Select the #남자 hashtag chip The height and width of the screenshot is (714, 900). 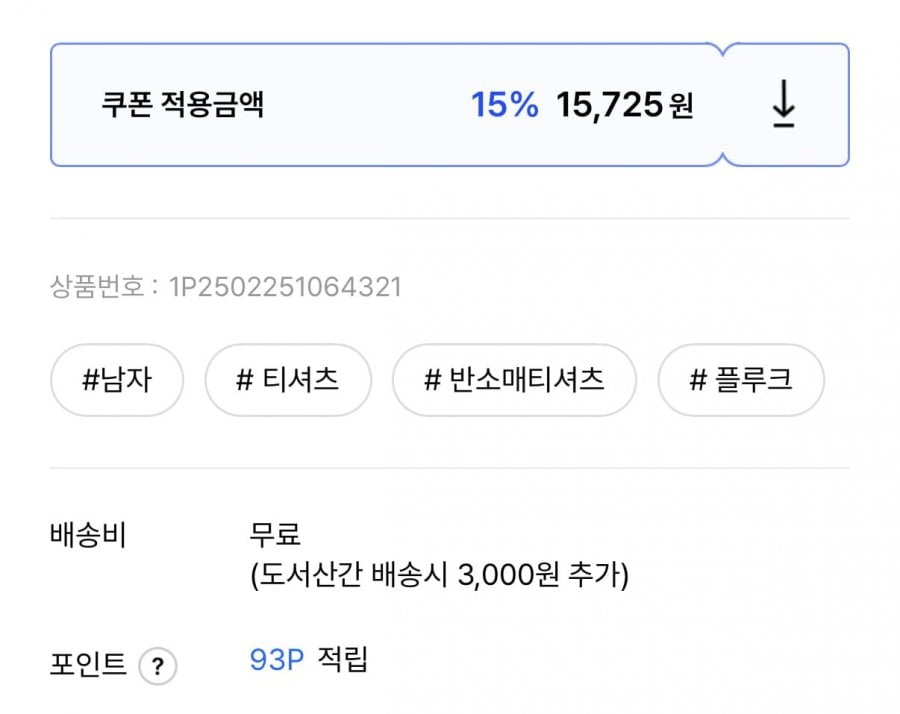118,380
